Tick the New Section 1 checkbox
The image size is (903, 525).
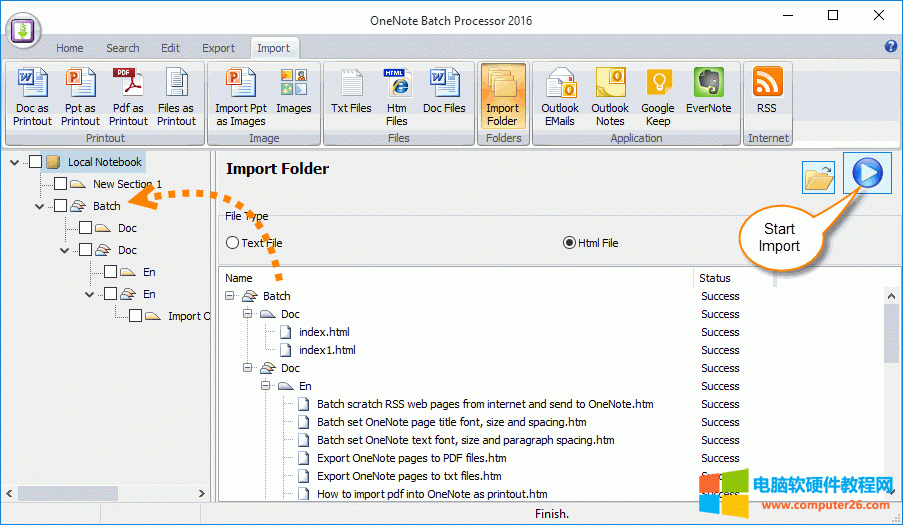[61, 184]
